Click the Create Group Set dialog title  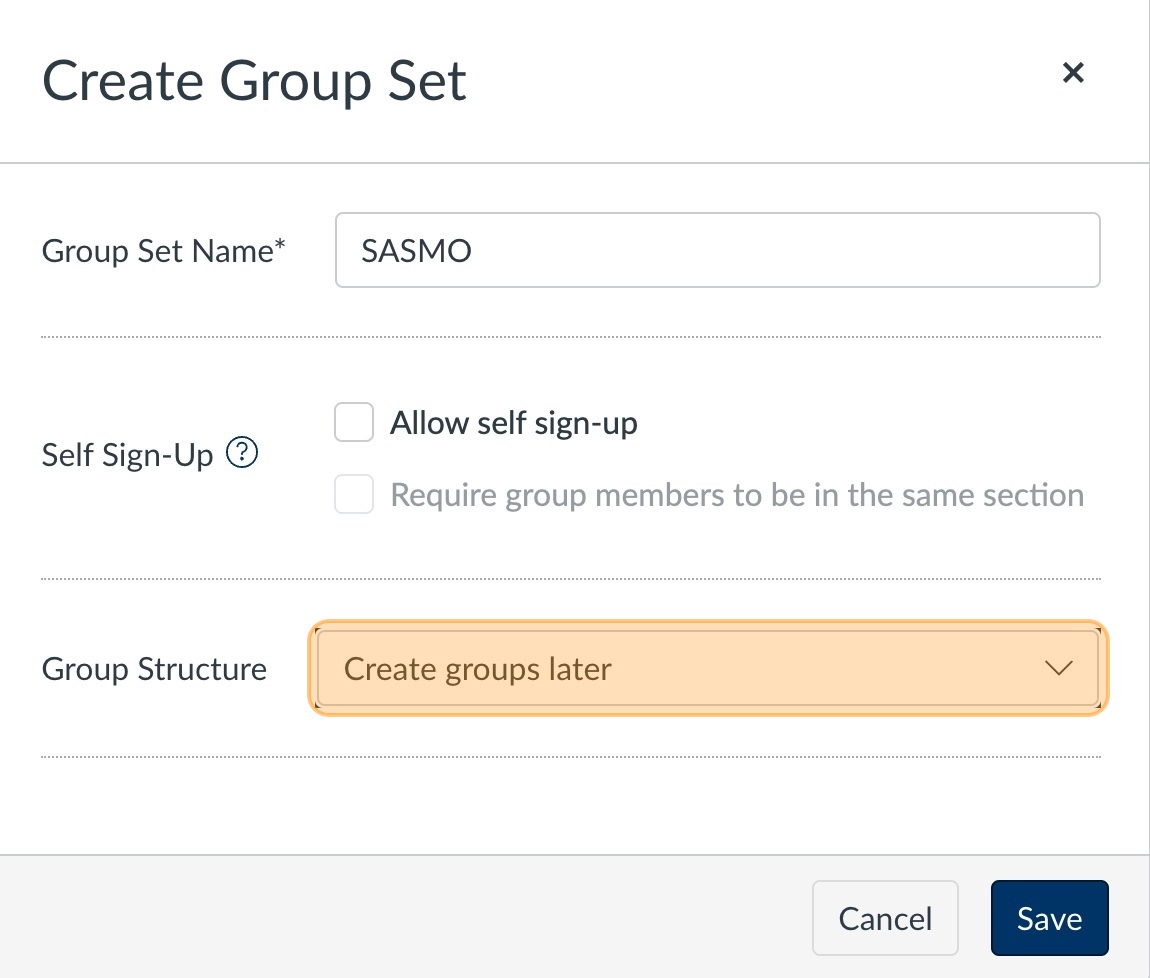(253, 80)
